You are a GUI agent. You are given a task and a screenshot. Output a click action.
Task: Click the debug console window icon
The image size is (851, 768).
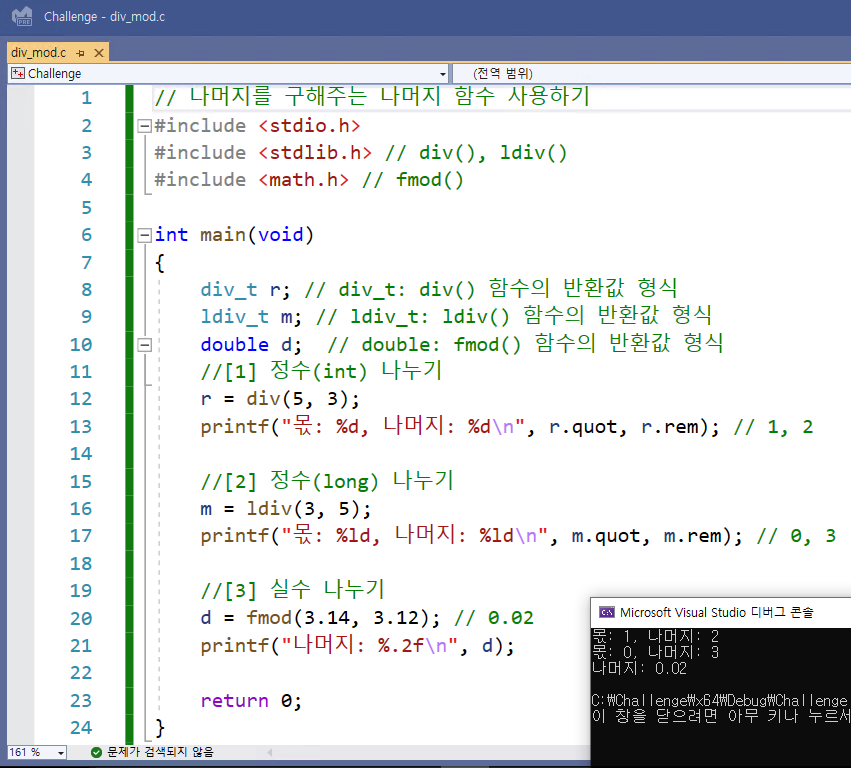point(606,612)
